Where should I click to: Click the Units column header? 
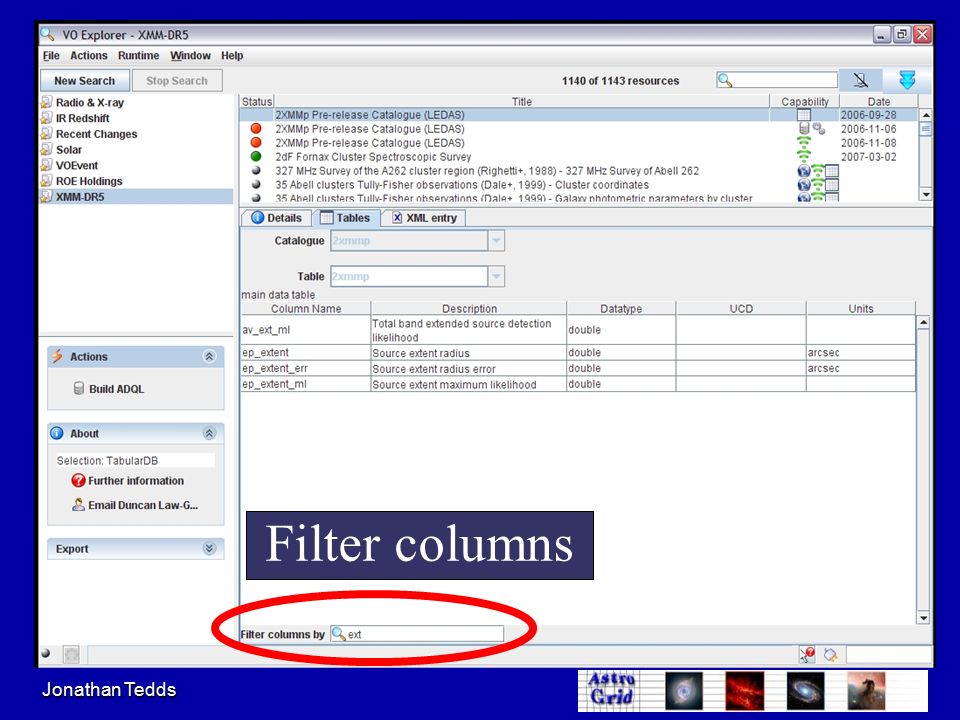coord(861,309)
